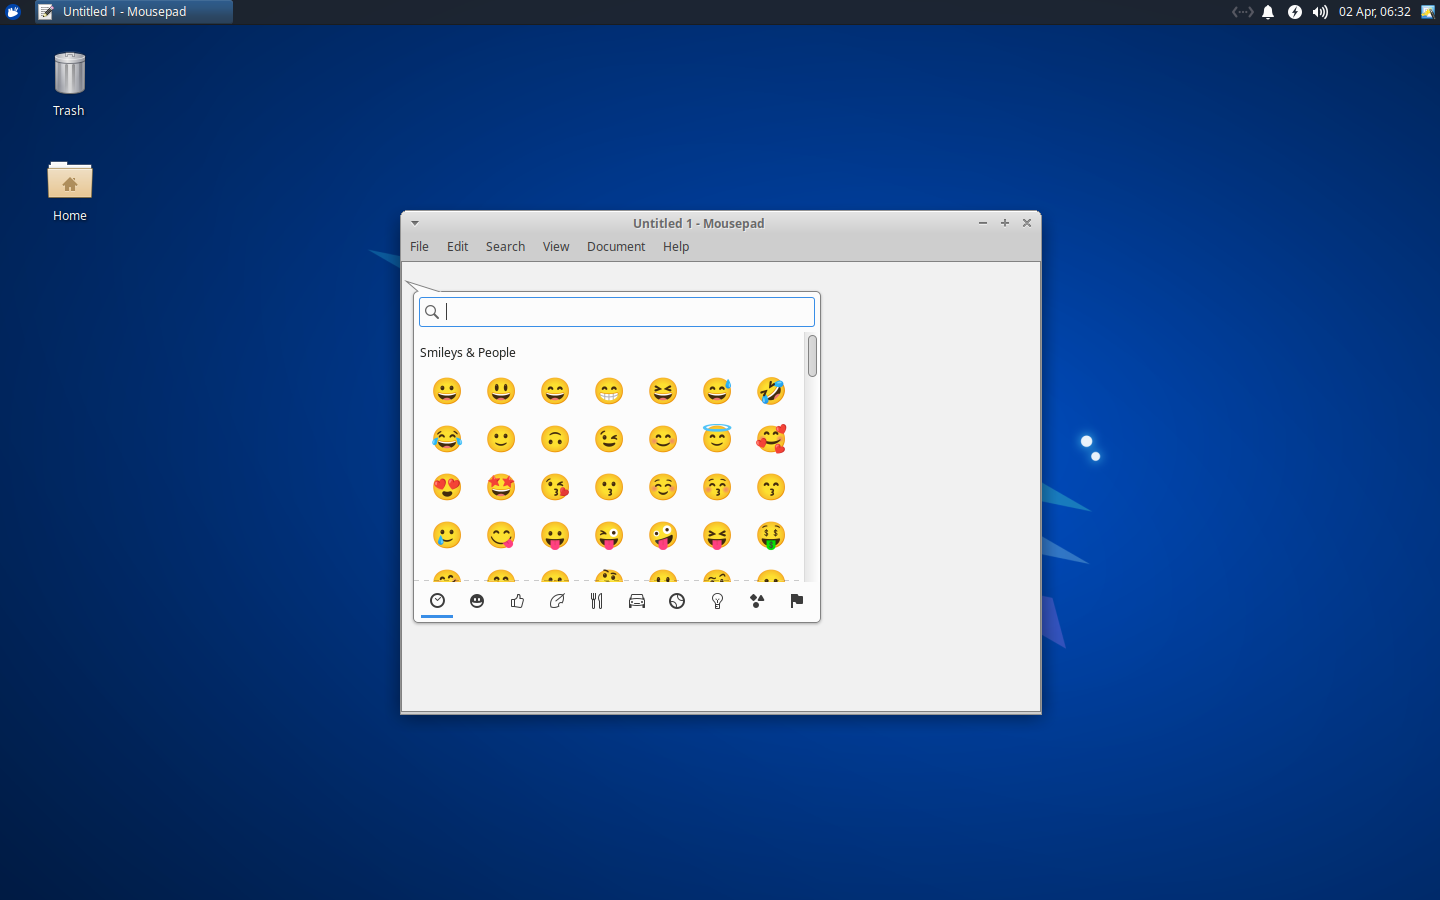Image resolution: width=1440 pixels, height=900 pixels.
Task: Open the Food & Drink emoji category
Action: coord(597,601)
